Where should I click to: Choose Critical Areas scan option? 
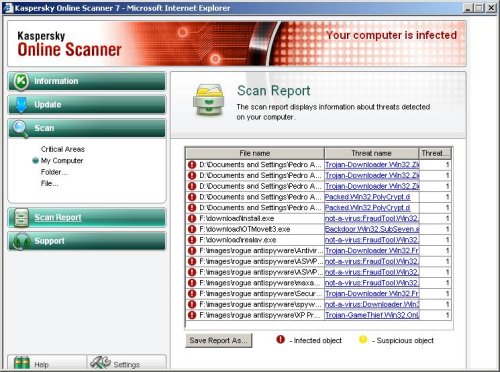63,149
